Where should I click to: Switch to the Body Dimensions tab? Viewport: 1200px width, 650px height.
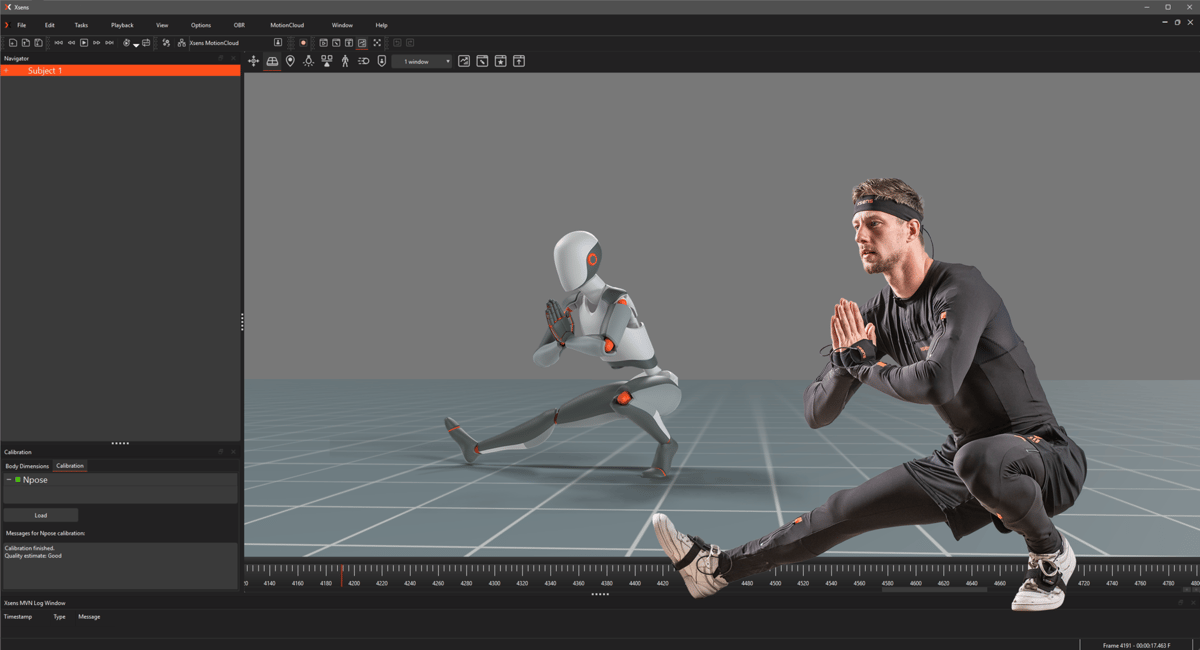tap(27, 466)
